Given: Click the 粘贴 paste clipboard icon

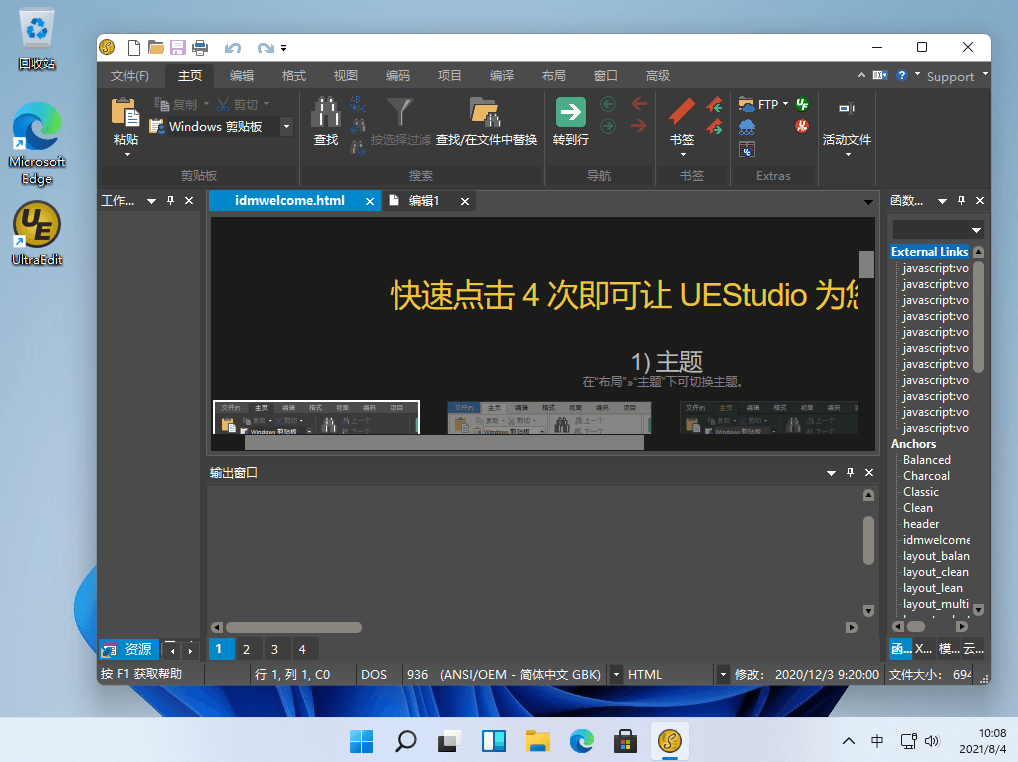Looking at the screenshot, I should 125,112.
